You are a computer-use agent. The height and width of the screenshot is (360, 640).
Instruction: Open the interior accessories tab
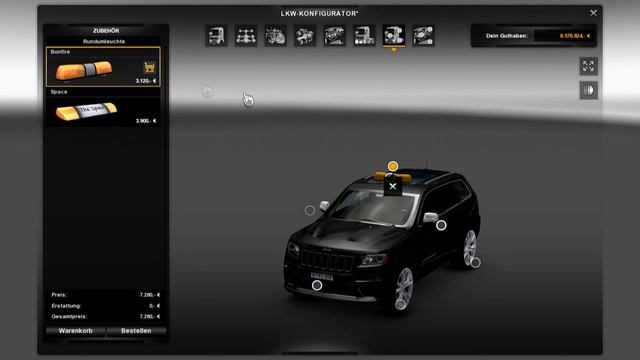click(x=423, y=35)
